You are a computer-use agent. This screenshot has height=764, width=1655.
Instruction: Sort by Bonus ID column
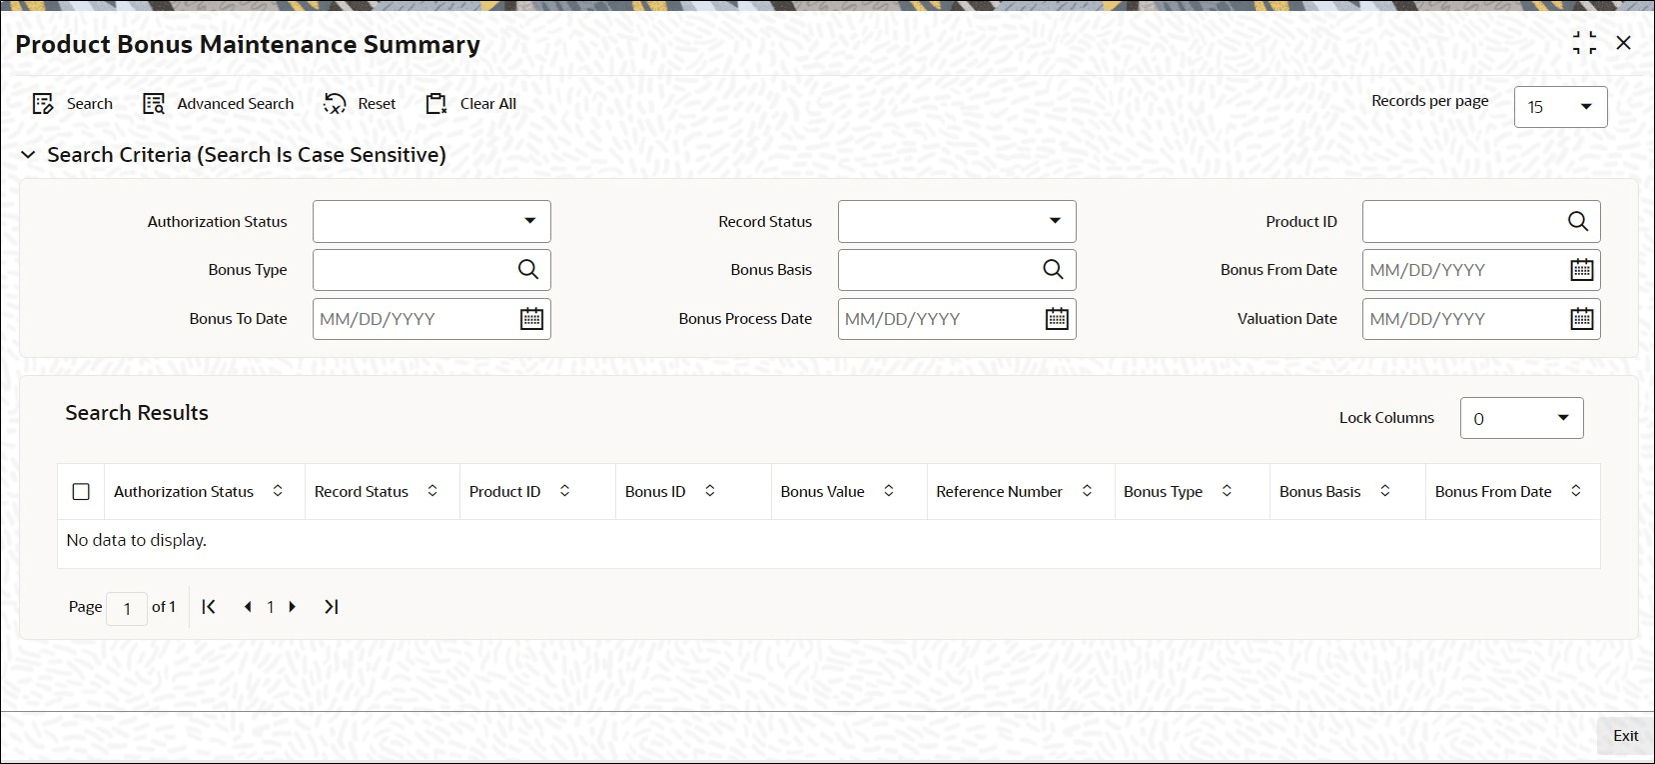click(710, 491)
